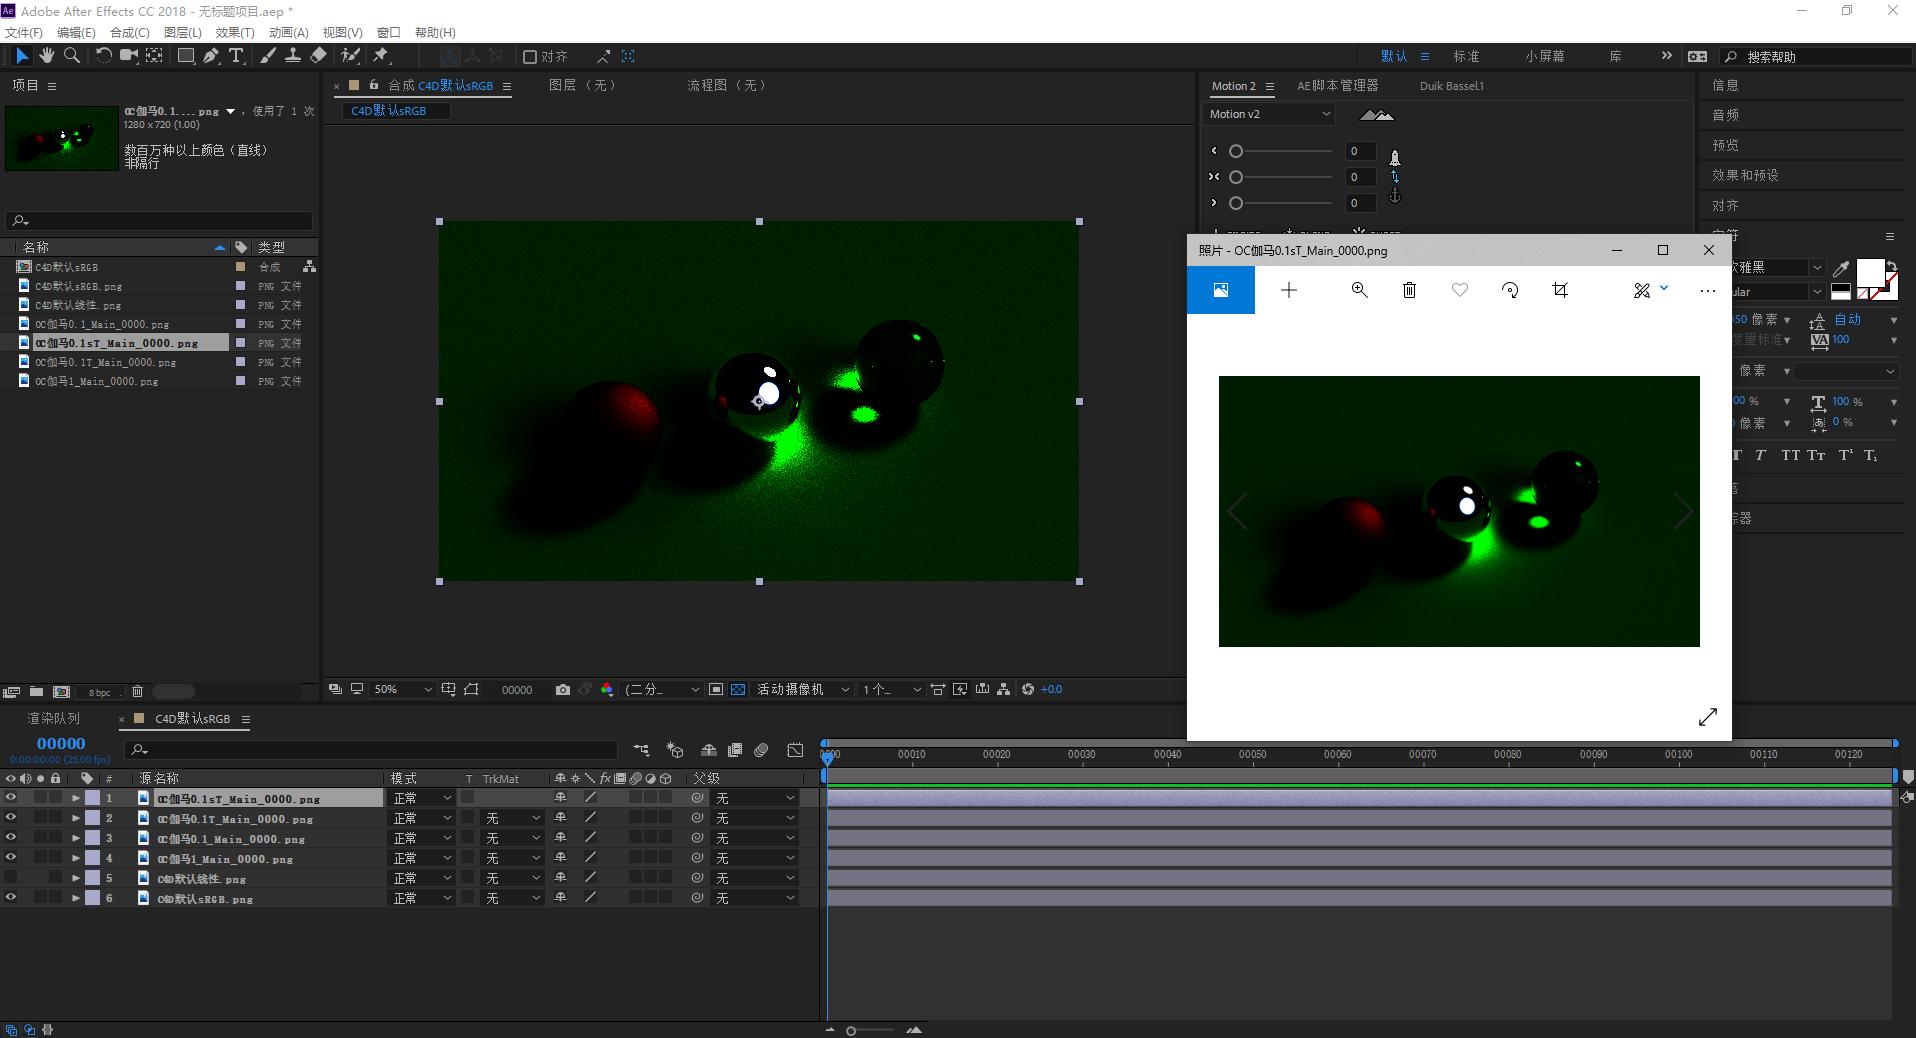Open the 效果(T) menu
The image size is (1916, 1038).
235,32
